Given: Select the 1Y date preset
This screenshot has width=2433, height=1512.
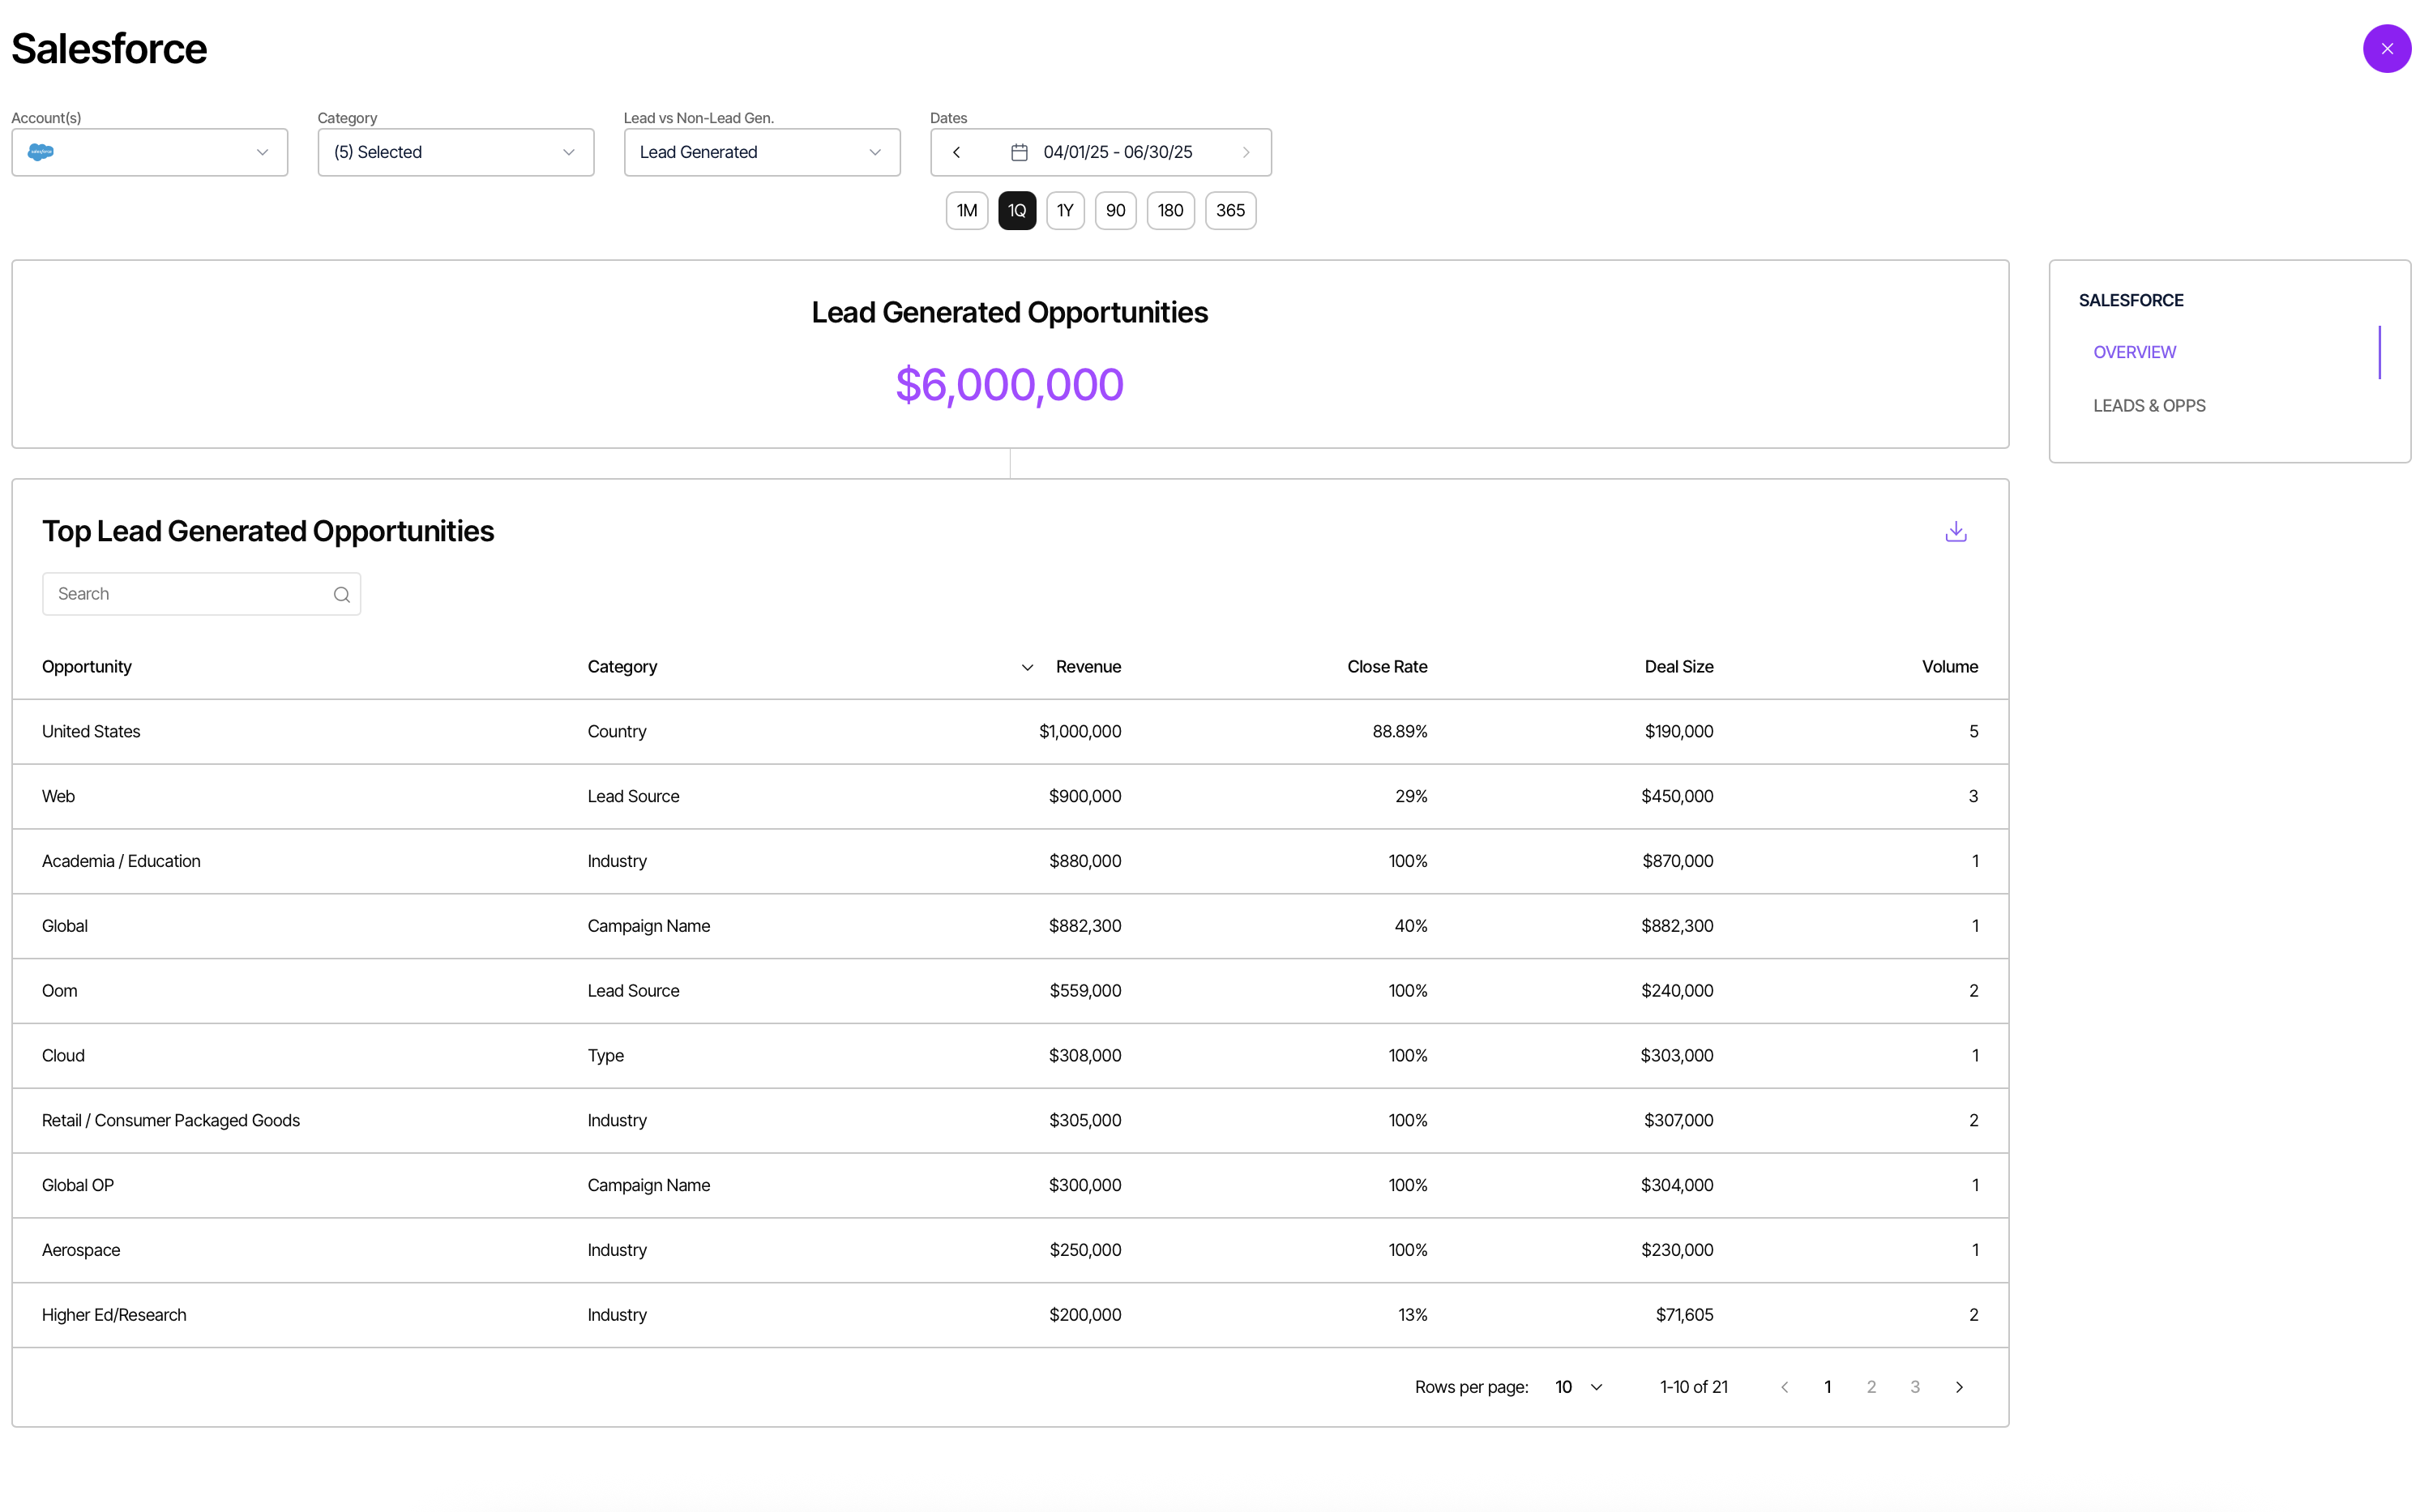Looking at the screenshot, I should point(1064,210).
